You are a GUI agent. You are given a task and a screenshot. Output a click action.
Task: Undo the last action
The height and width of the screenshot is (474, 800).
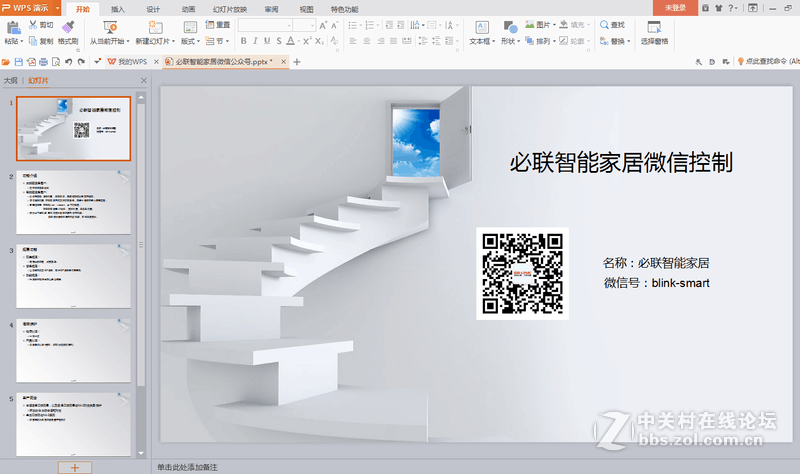click(68, 62)
